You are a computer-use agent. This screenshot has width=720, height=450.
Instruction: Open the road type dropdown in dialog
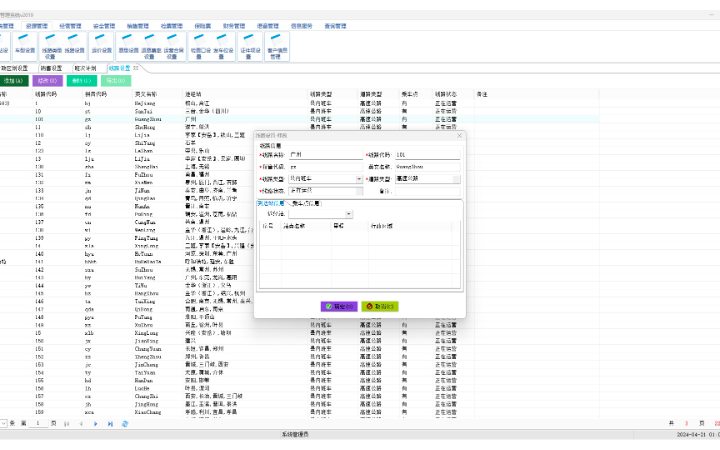(x=456, y=179)
